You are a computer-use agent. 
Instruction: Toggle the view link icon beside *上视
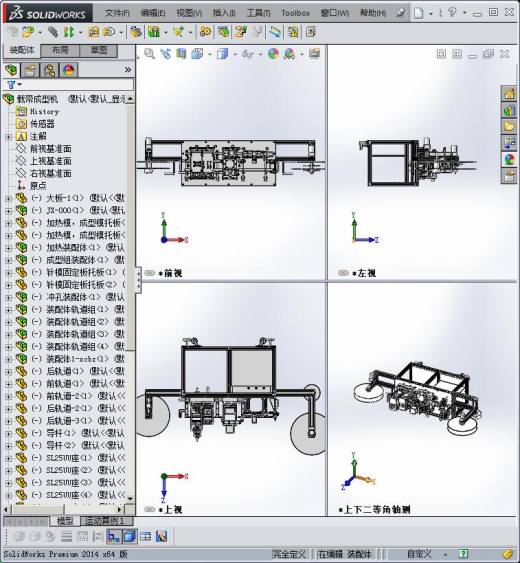coord(149,509)
